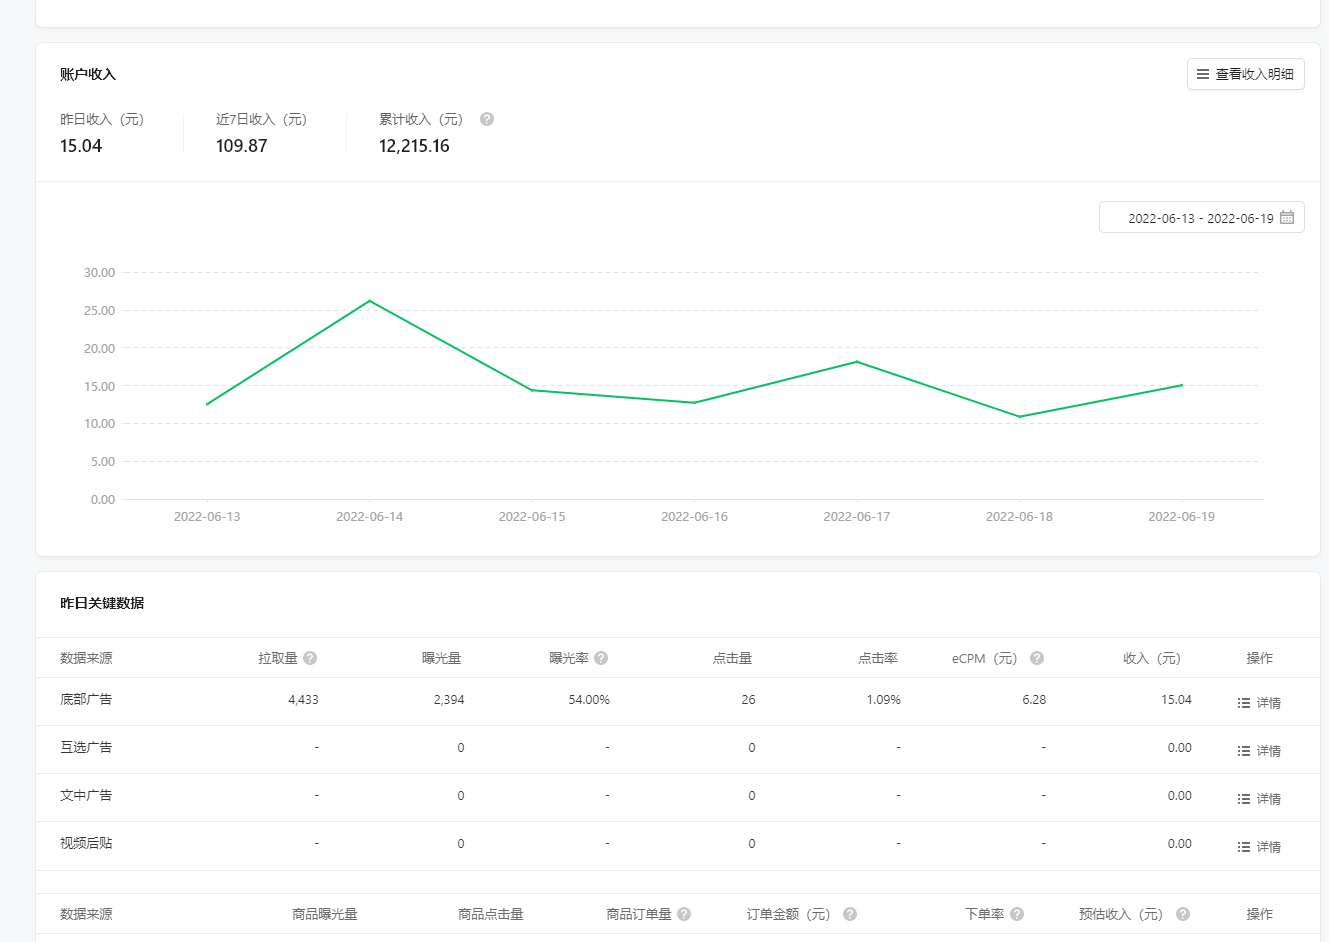
Task: Open 详情 for 视频后贴 row
Action: point(1259,847)
